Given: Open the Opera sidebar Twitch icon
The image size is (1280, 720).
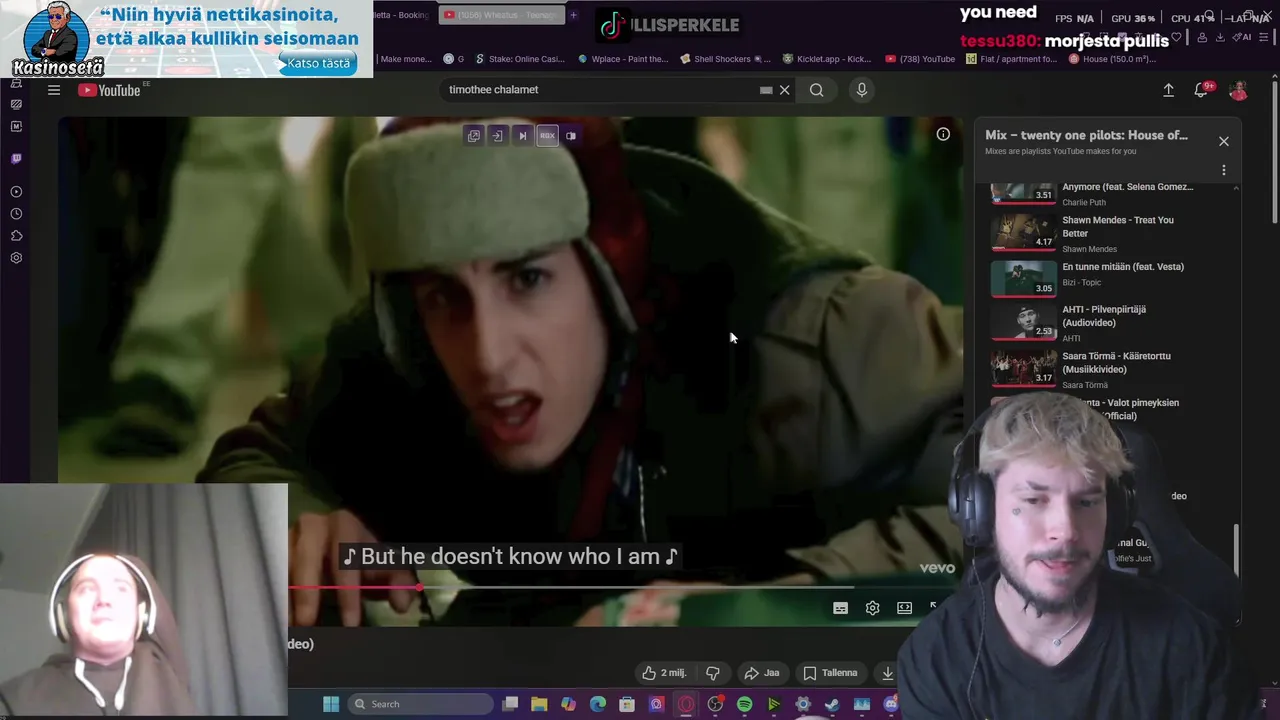Looking at the screenshot, I should [x=16, y=159].
